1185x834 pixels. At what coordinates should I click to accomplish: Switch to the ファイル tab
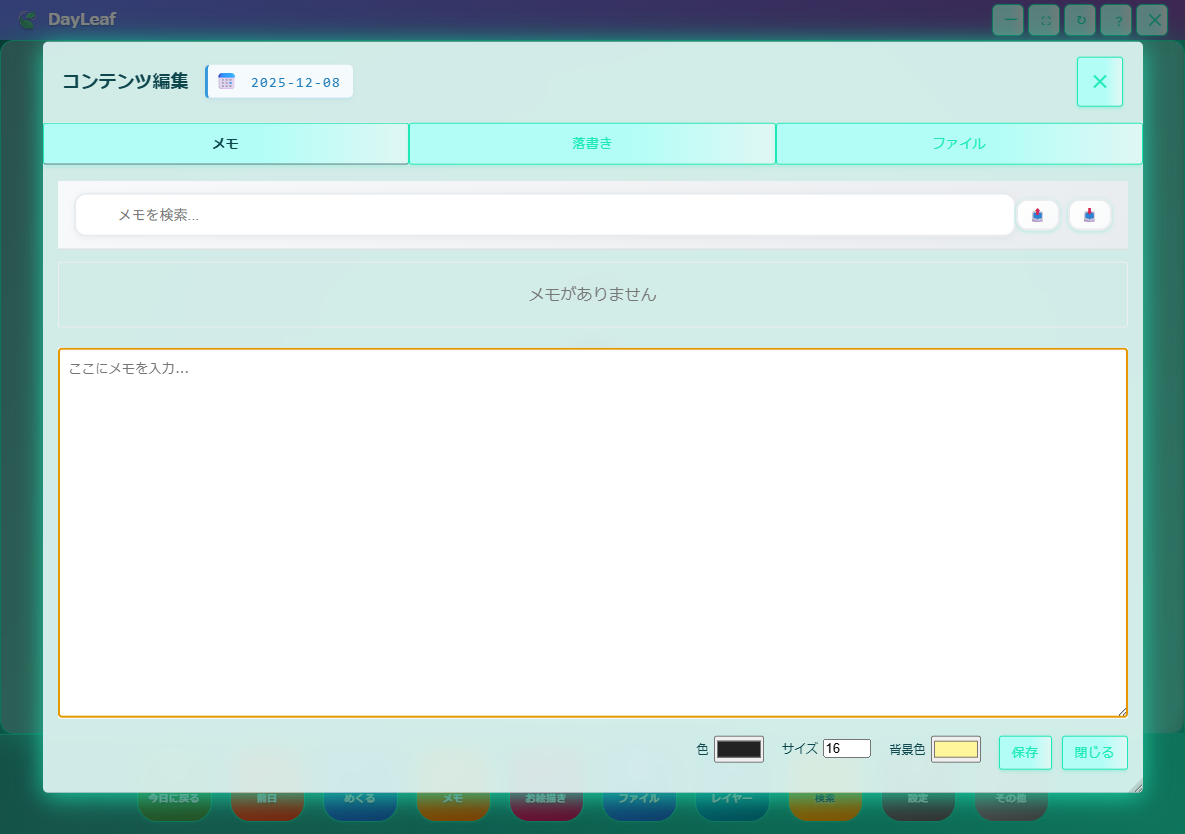[958, 143]
